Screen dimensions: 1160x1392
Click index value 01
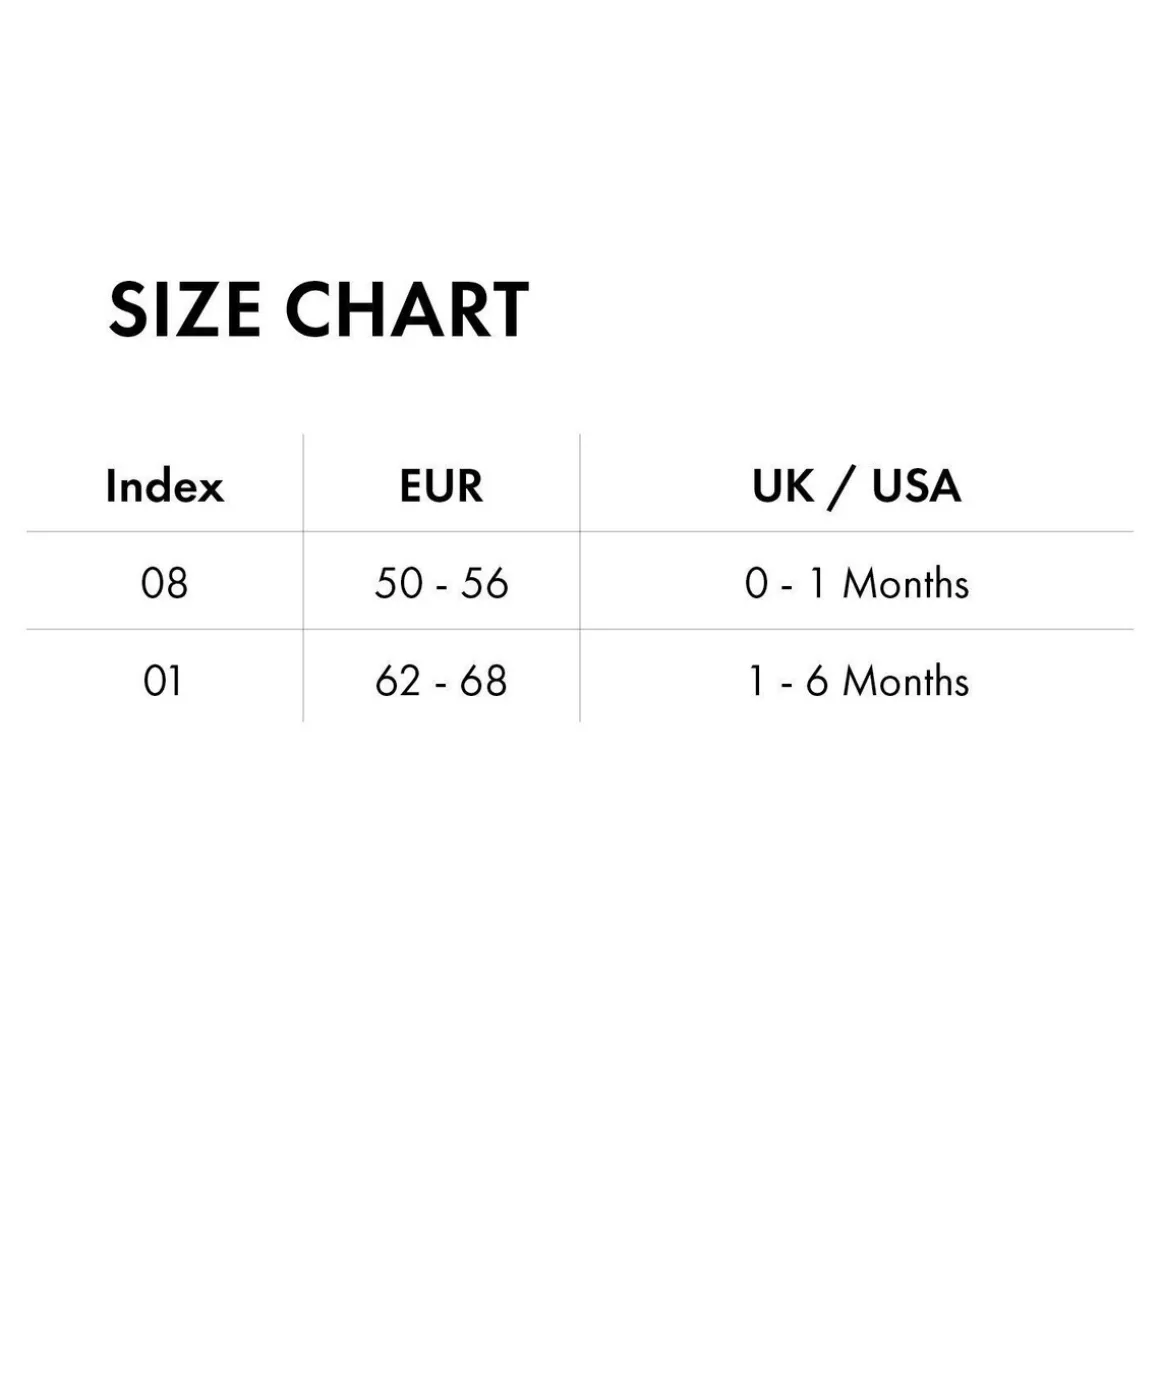[163, 681]
